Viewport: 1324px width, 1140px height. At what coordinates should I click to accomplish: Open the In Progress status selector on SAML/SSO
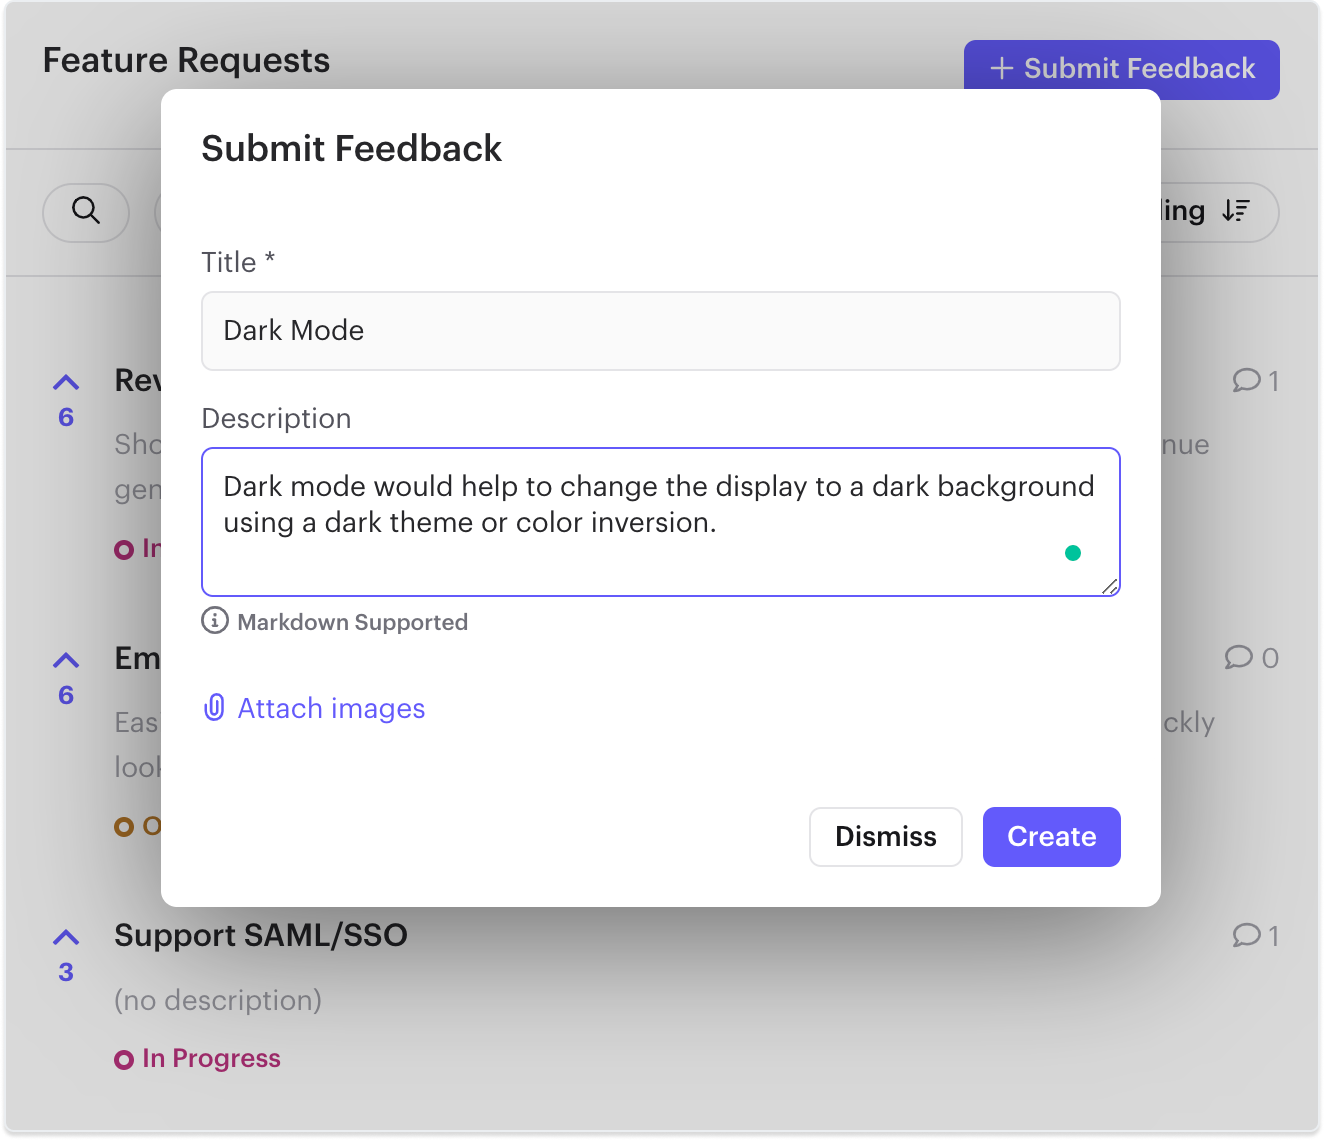pyautogui.click(x=197, y=1057)
